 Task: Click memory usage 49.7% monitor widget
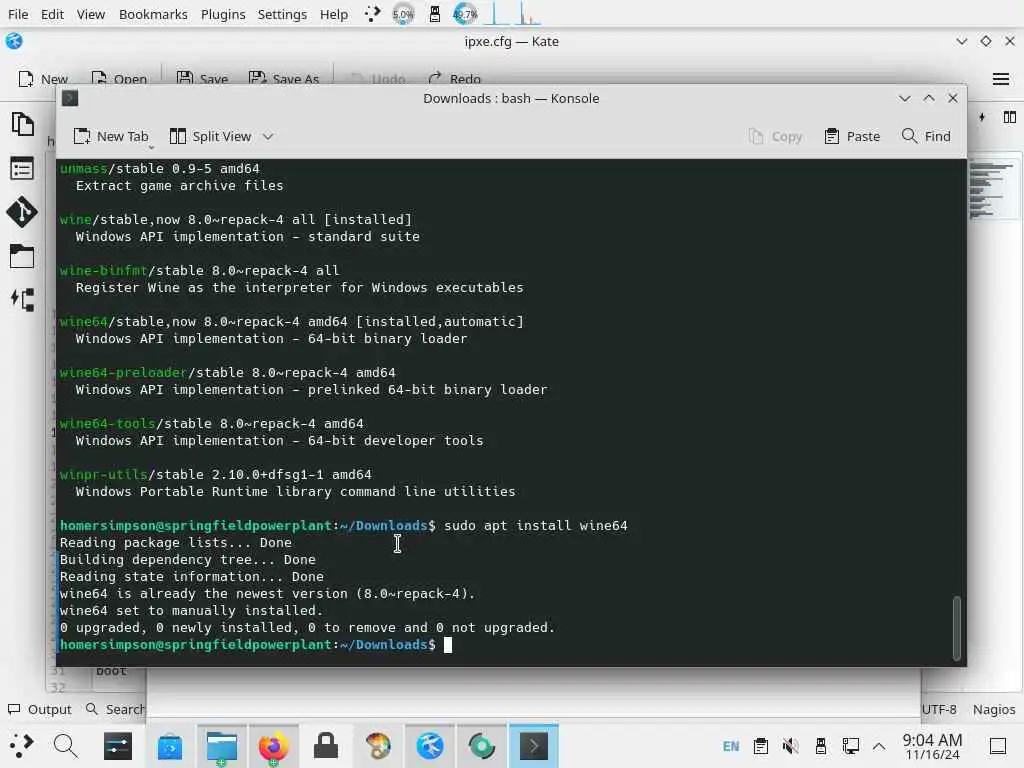point(466,14)
